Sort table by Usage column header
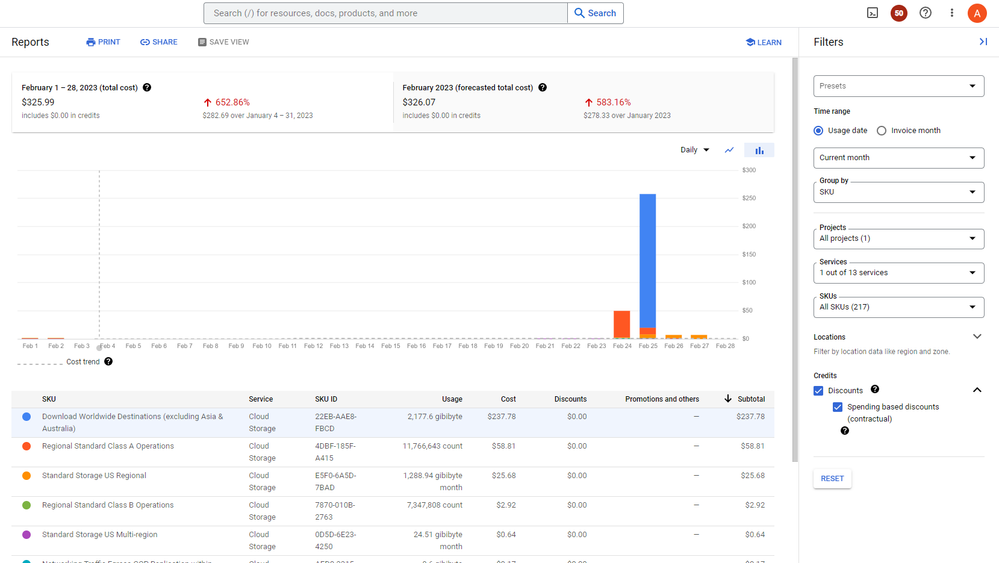The width and height of the screenshot is (999, 563). pos(452,399)
